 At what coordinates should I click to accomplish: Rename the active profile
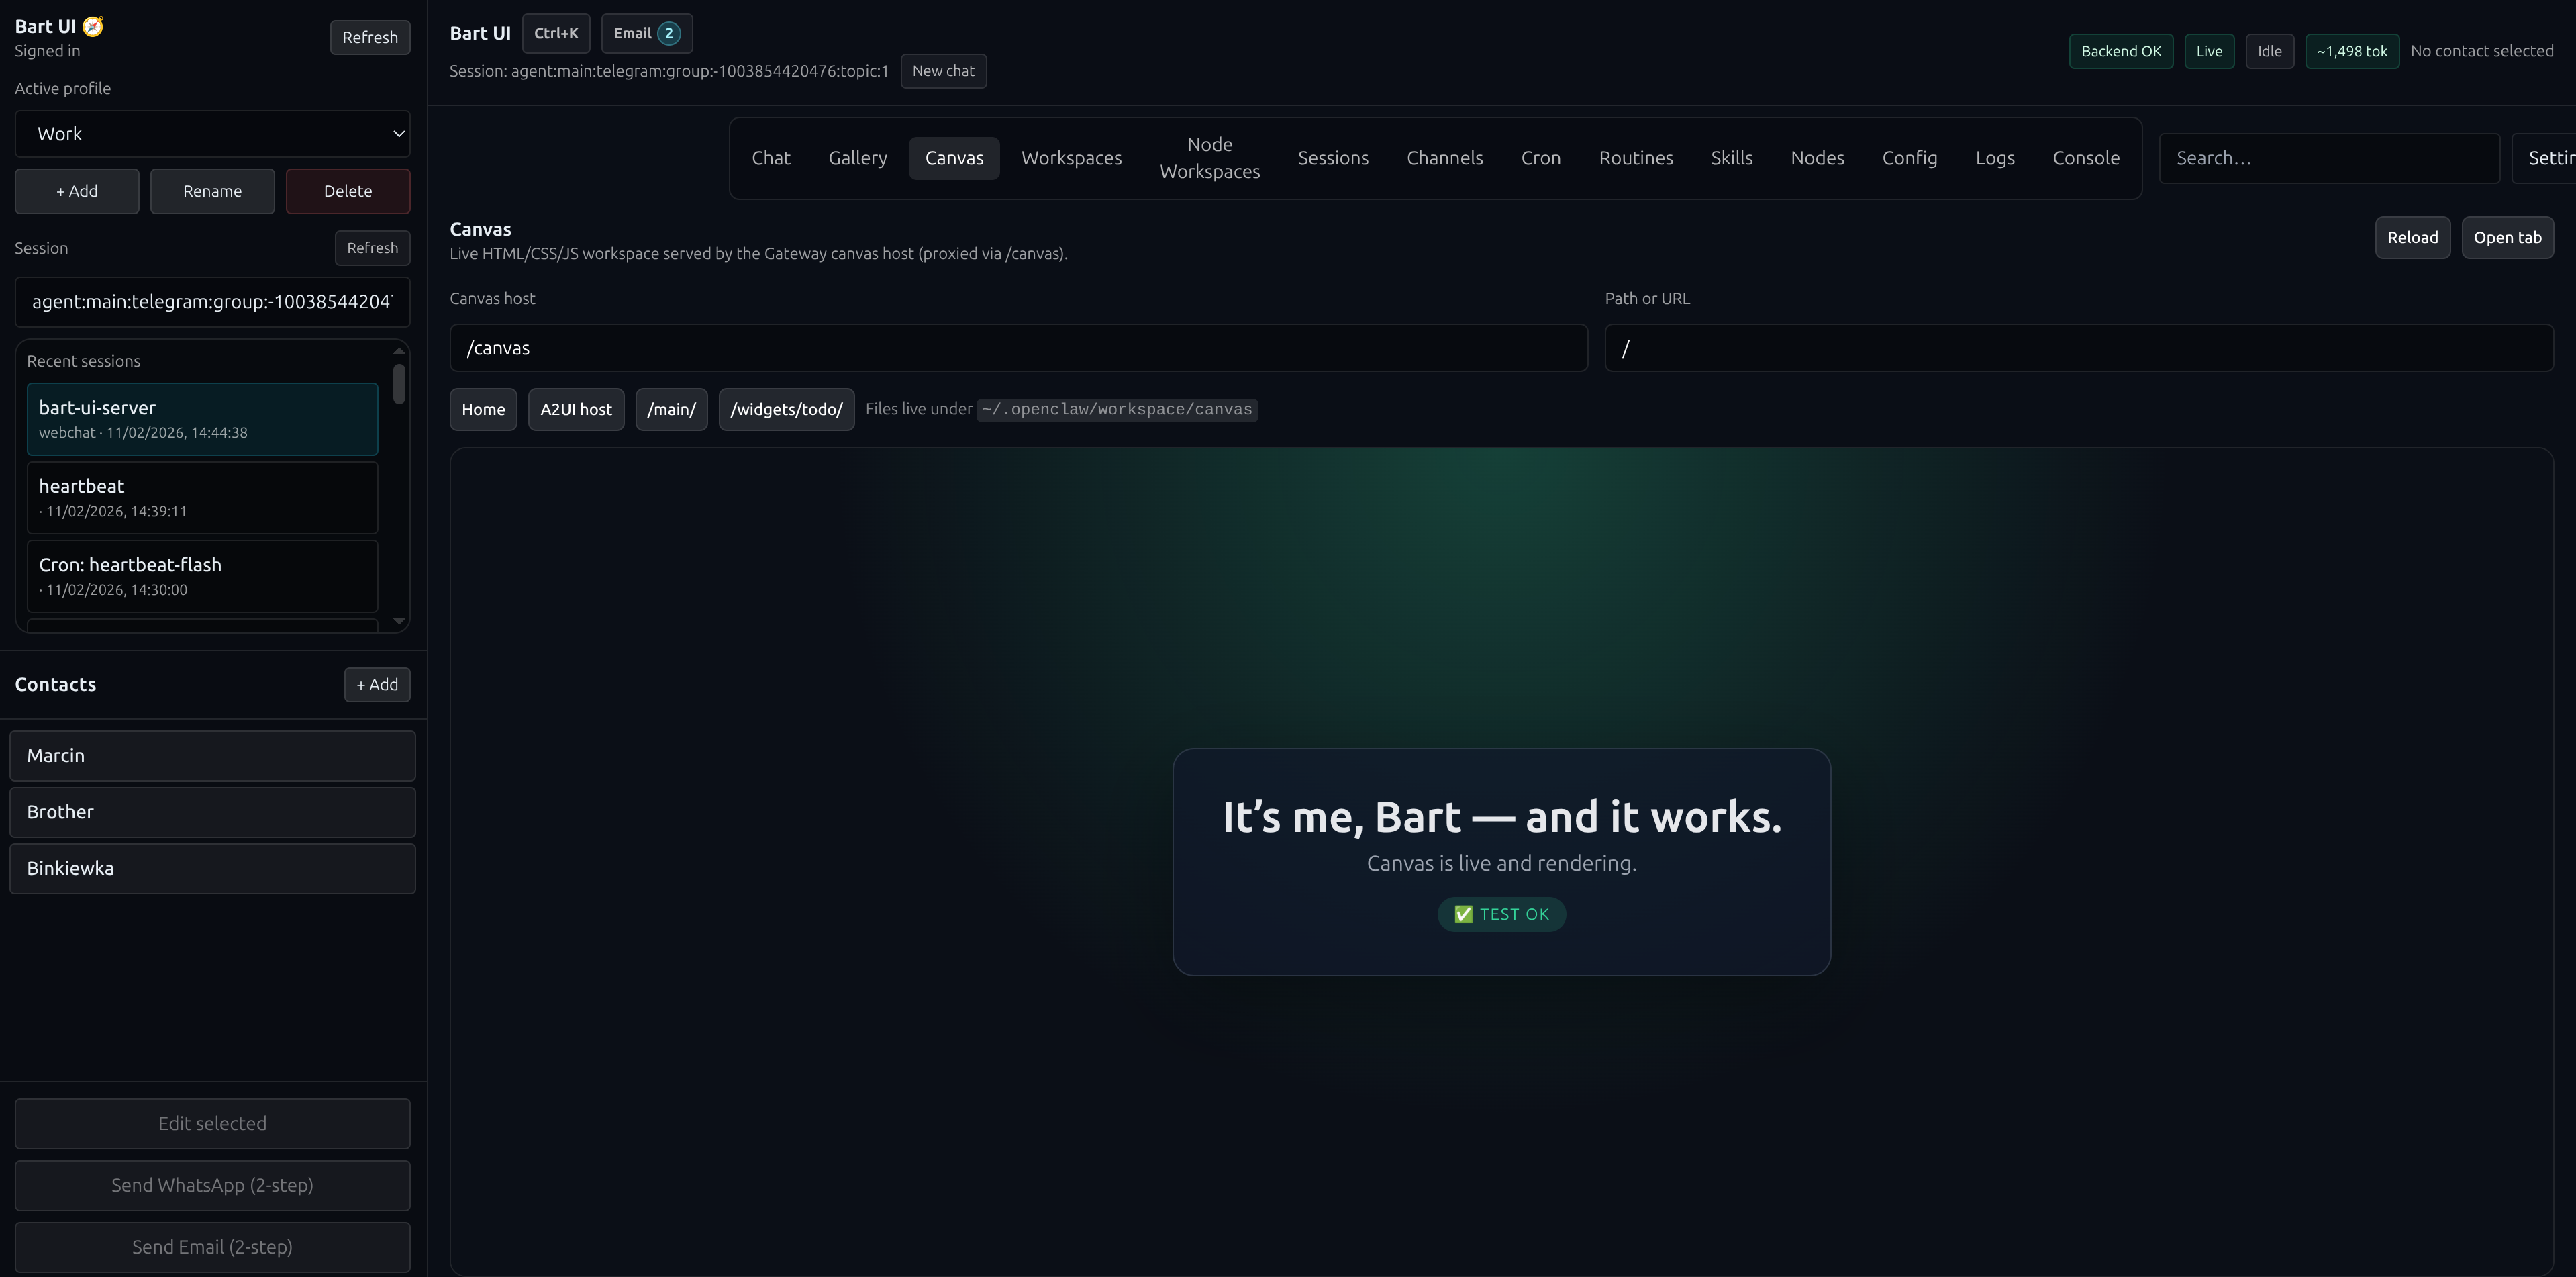(212, 191)
